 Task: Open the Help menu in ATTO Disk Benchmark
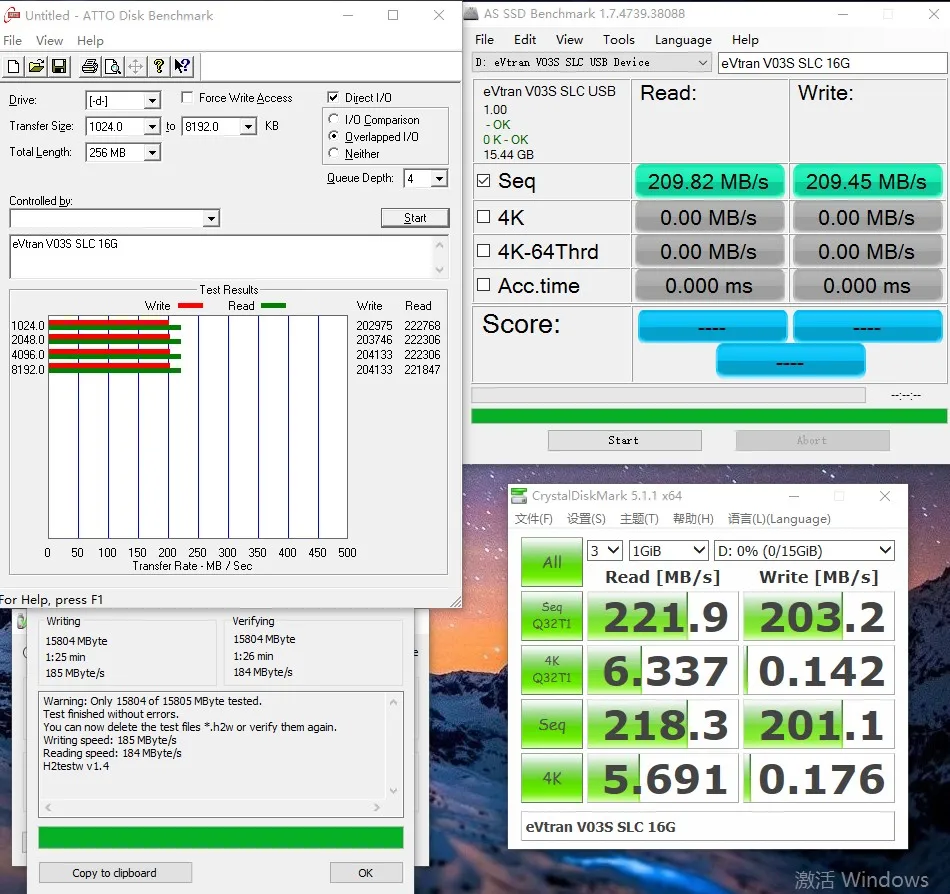pos(90,41)
